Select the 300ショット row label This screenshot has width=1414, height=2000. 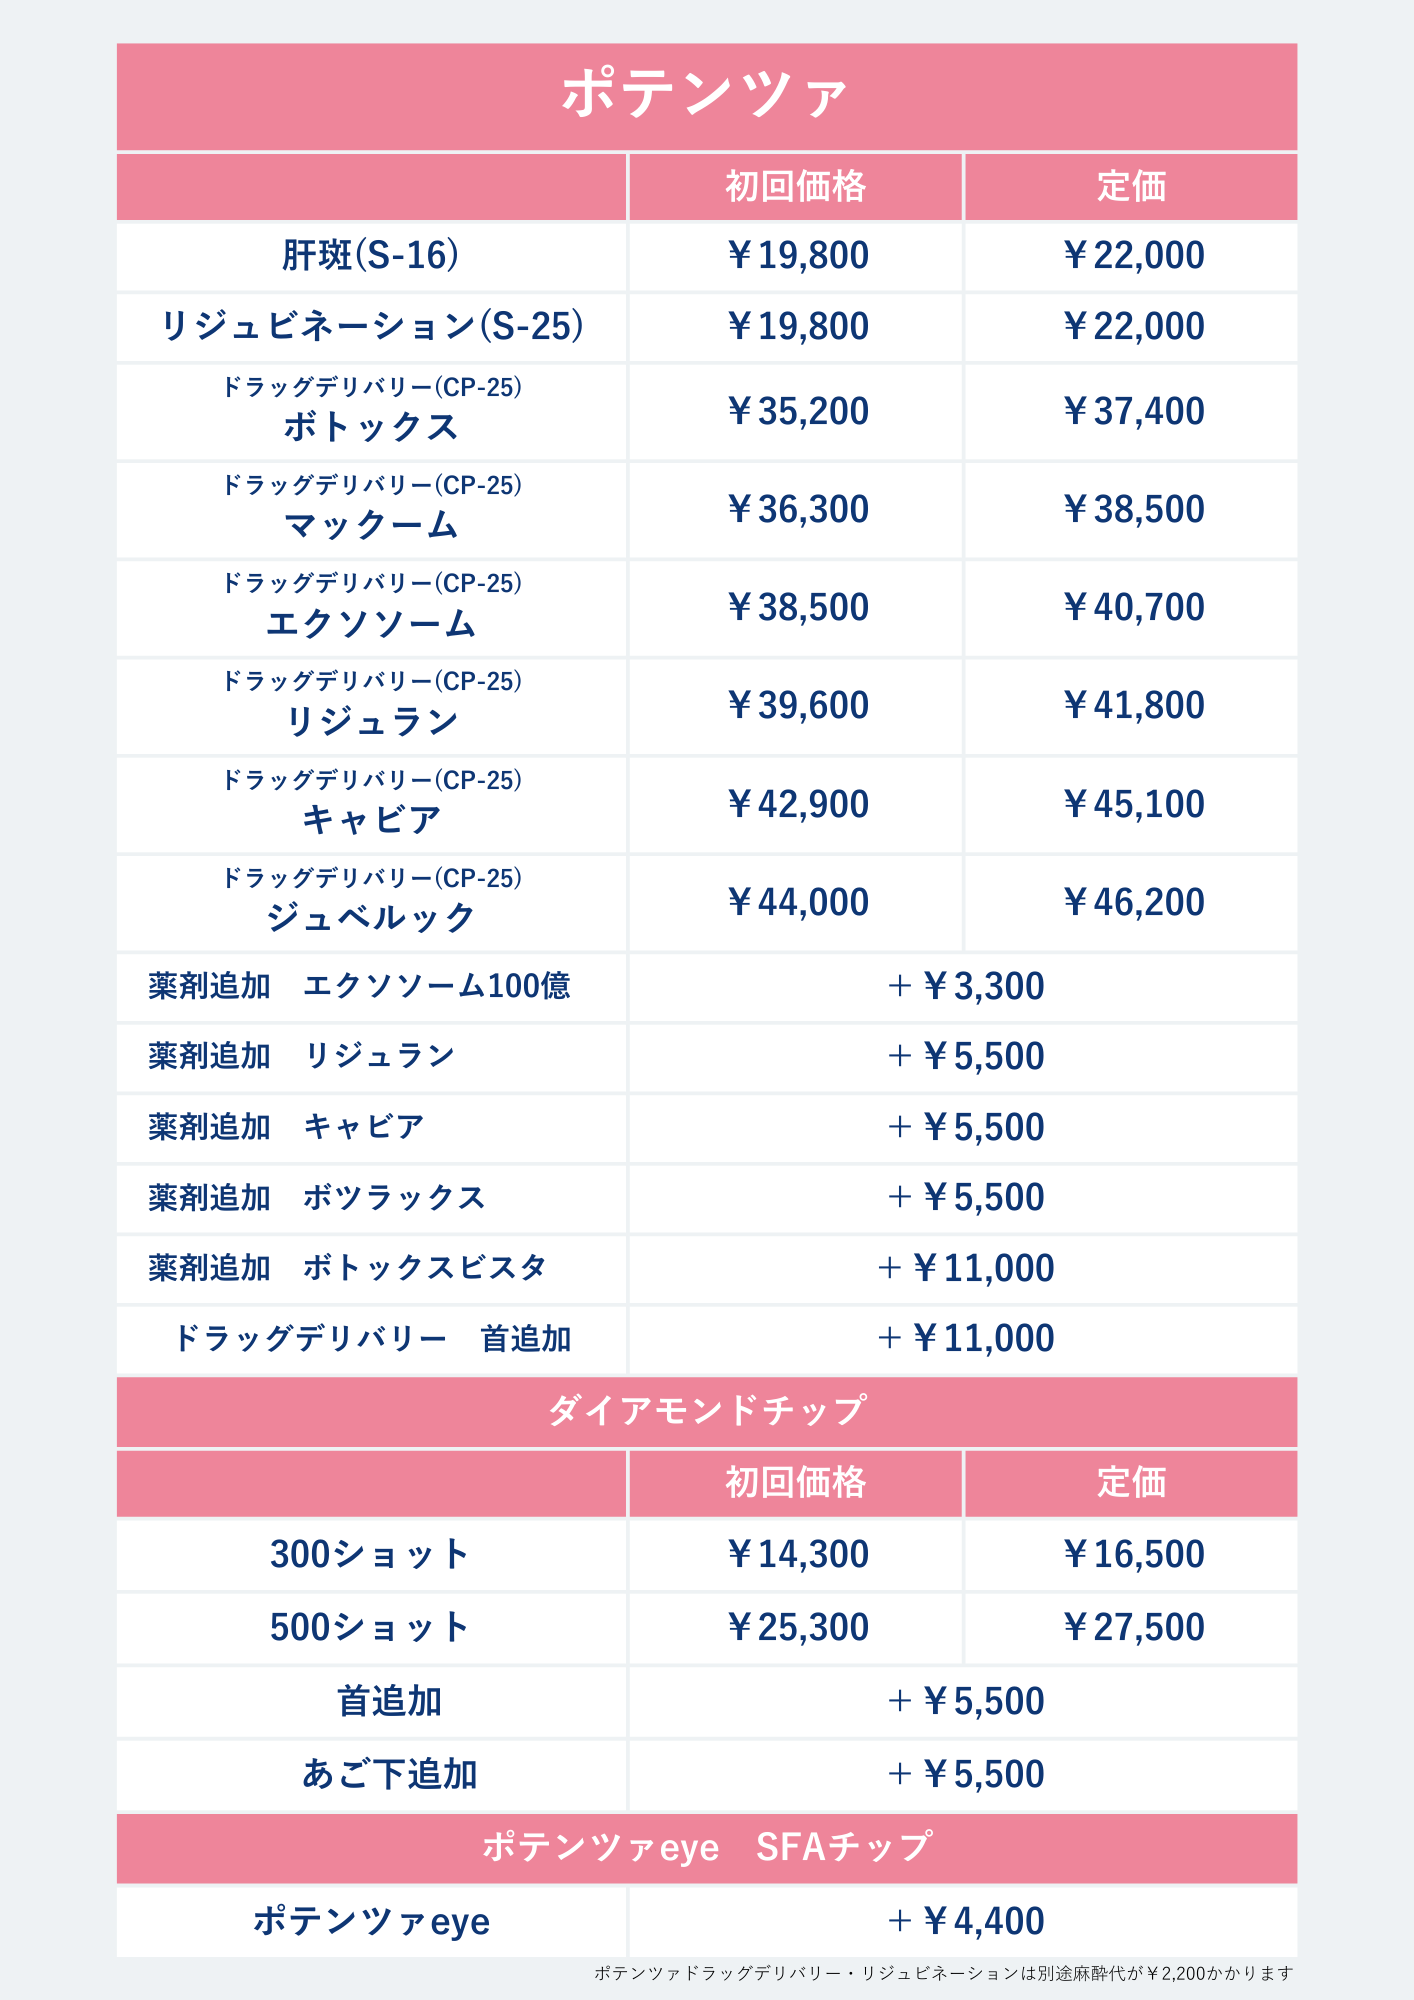(371, 1554)
